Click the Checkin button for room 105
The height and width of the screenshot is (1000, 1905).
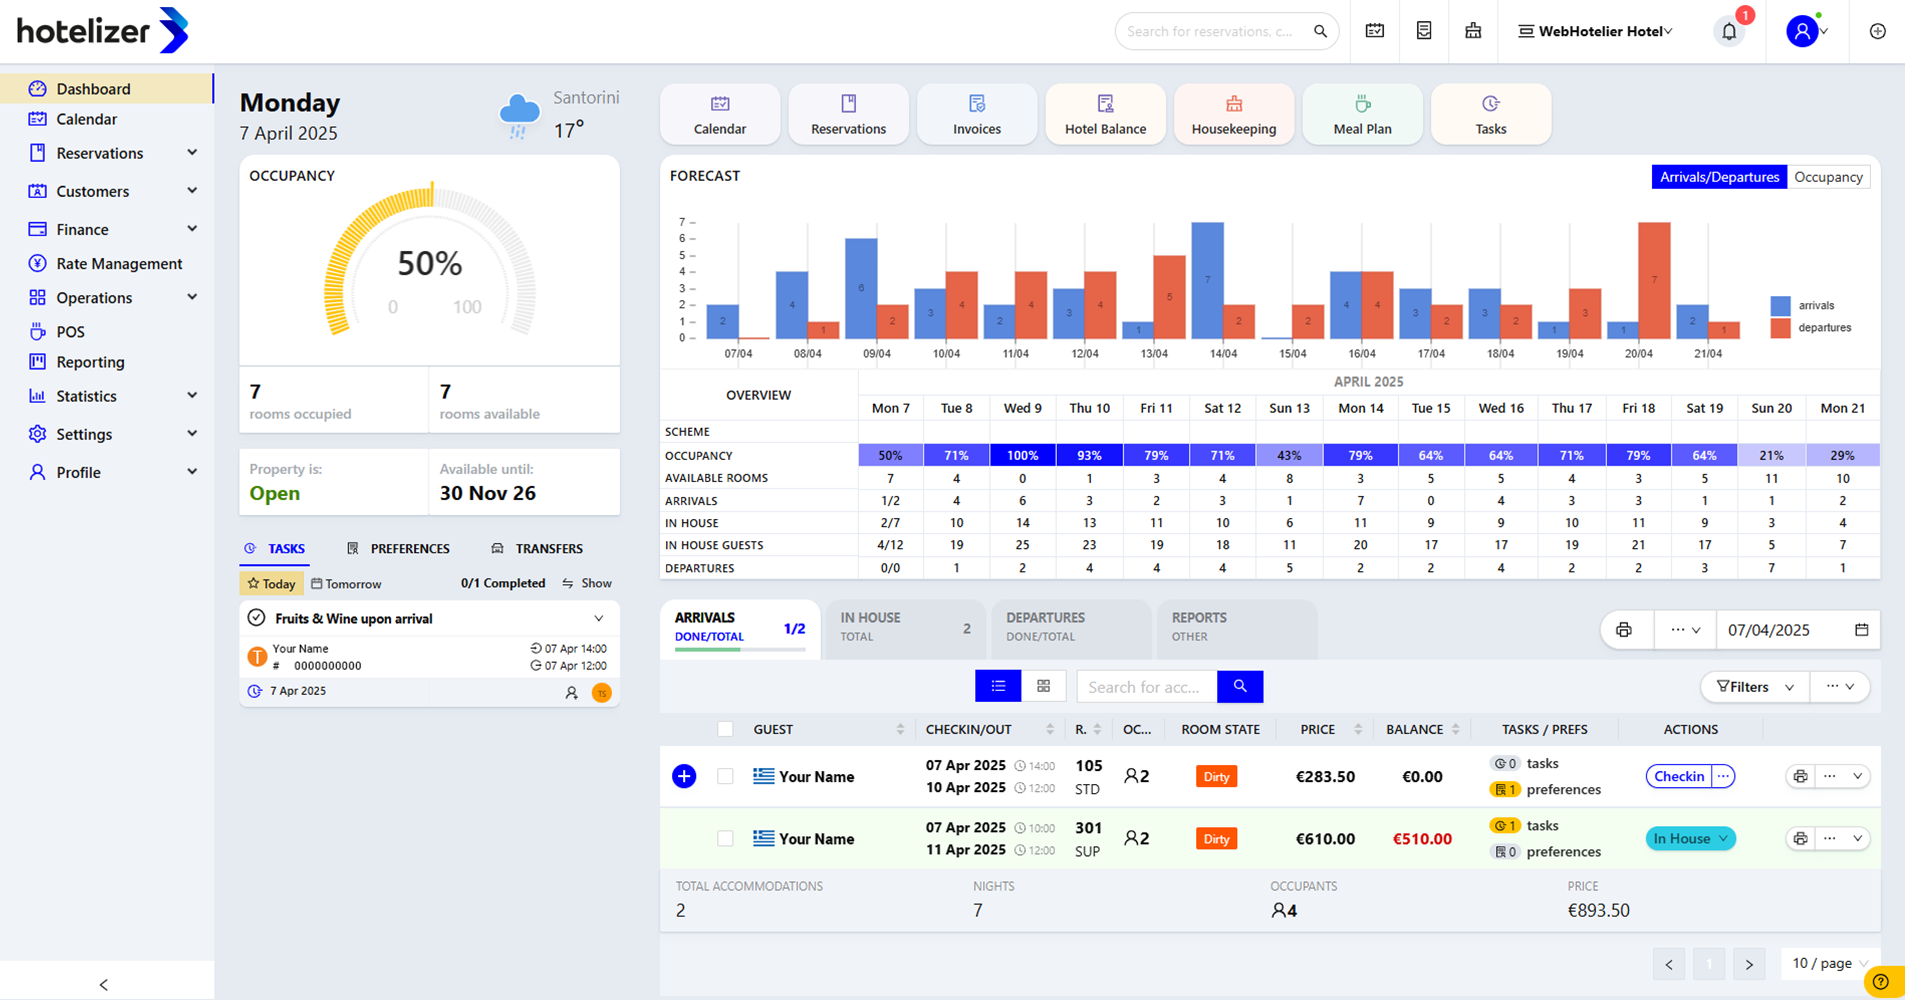(x=1678, y=776)
